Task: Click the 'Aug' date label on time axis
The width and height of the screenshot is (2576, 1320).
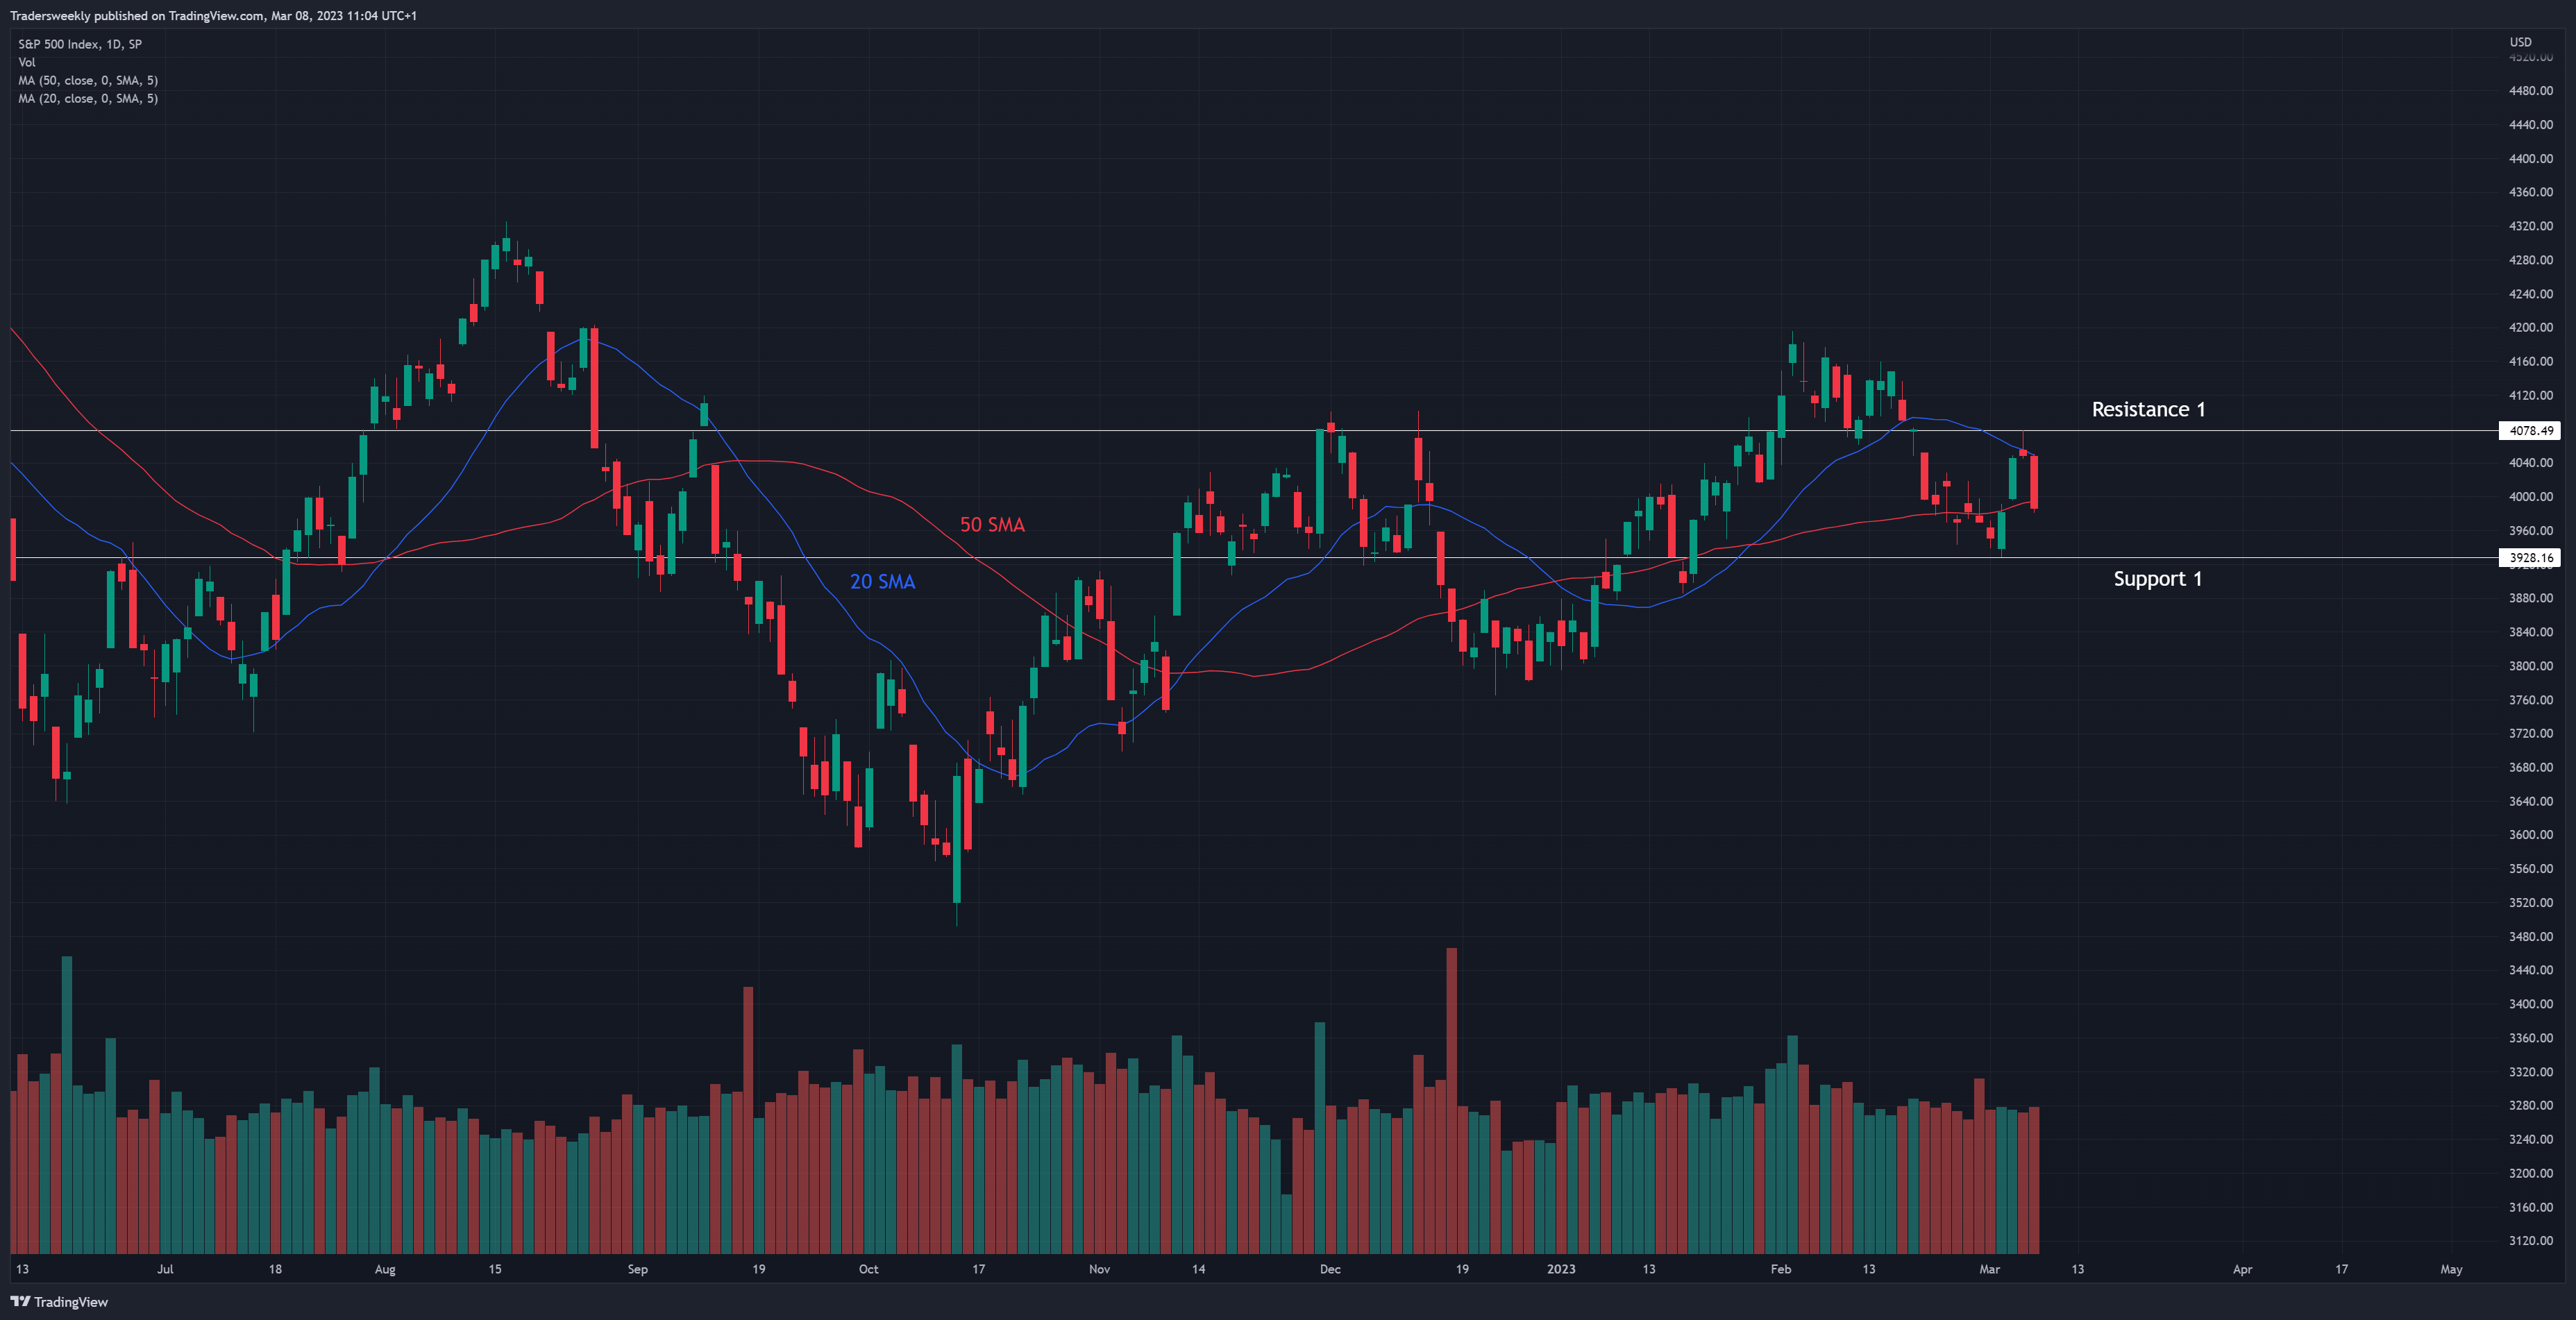Action: pyautogui.click(x=385, y=1269)
